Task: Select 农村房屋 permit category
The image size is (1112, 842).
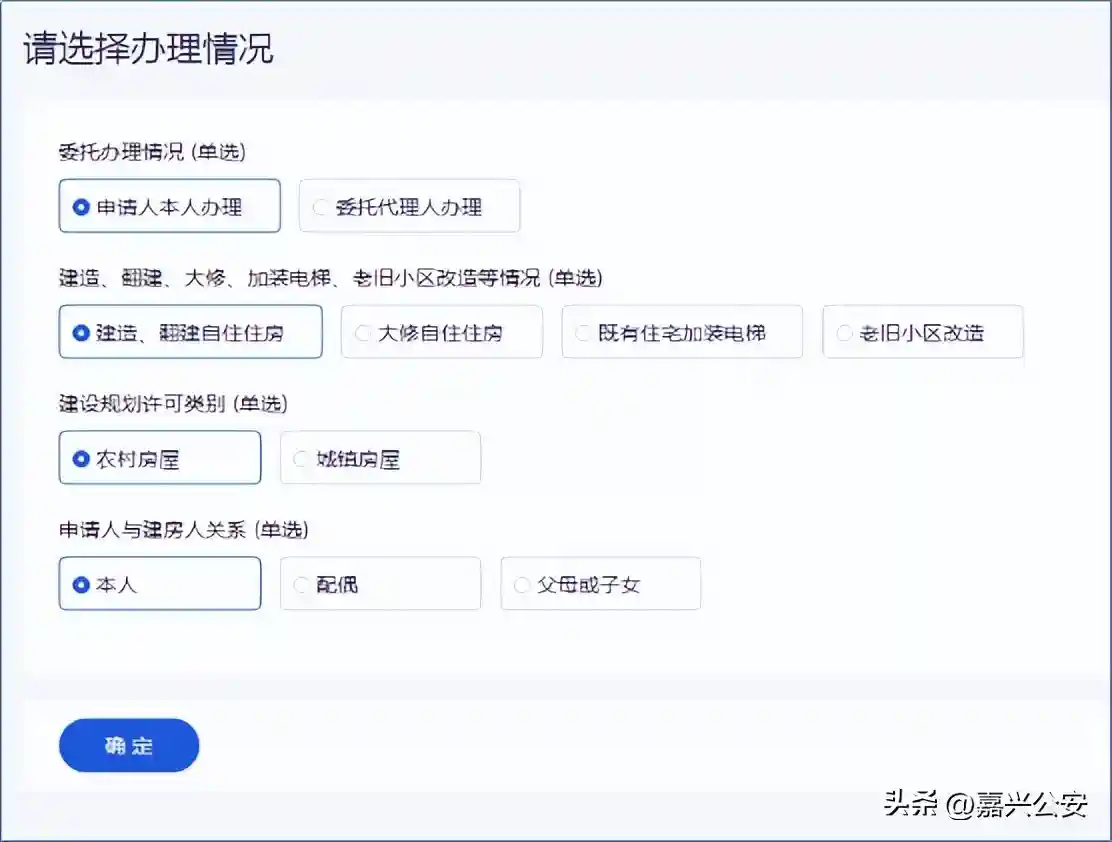Action: pyautogui.click(x=159, y=459)
